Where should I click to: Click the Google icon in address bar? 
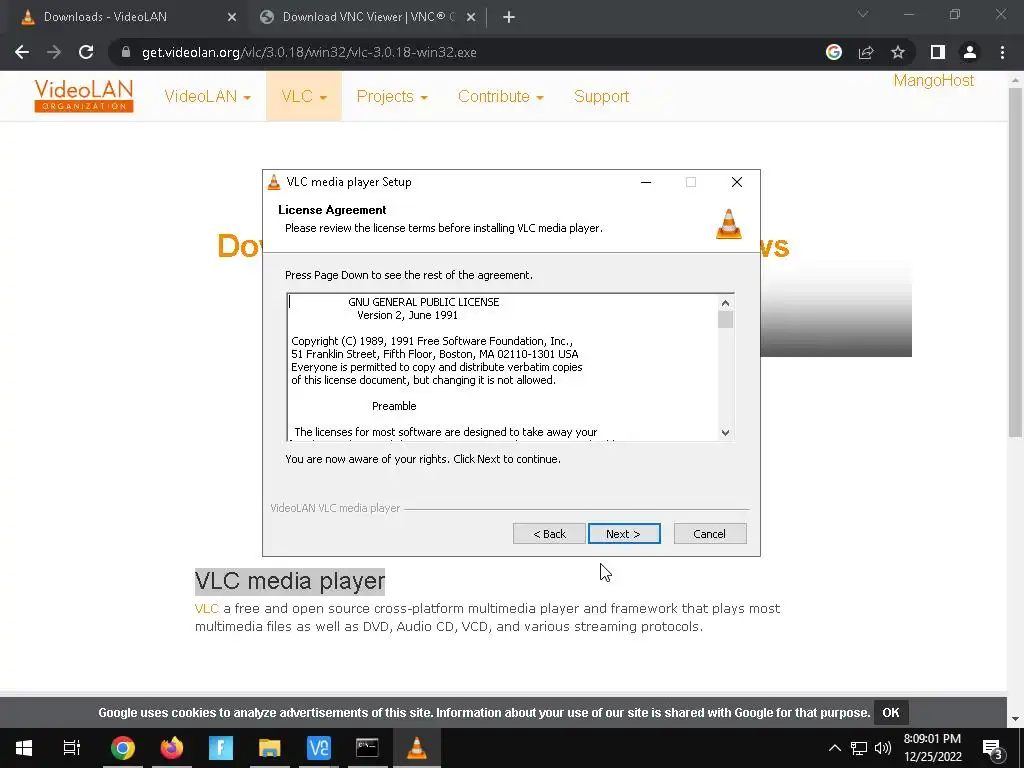[x=834, y=52]
